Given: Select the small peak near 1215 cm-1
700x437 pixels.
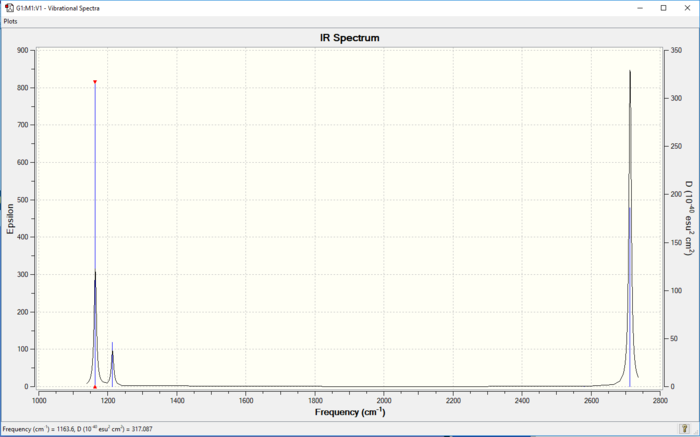Looking at the screenshot, I should (x=112, y=364).
